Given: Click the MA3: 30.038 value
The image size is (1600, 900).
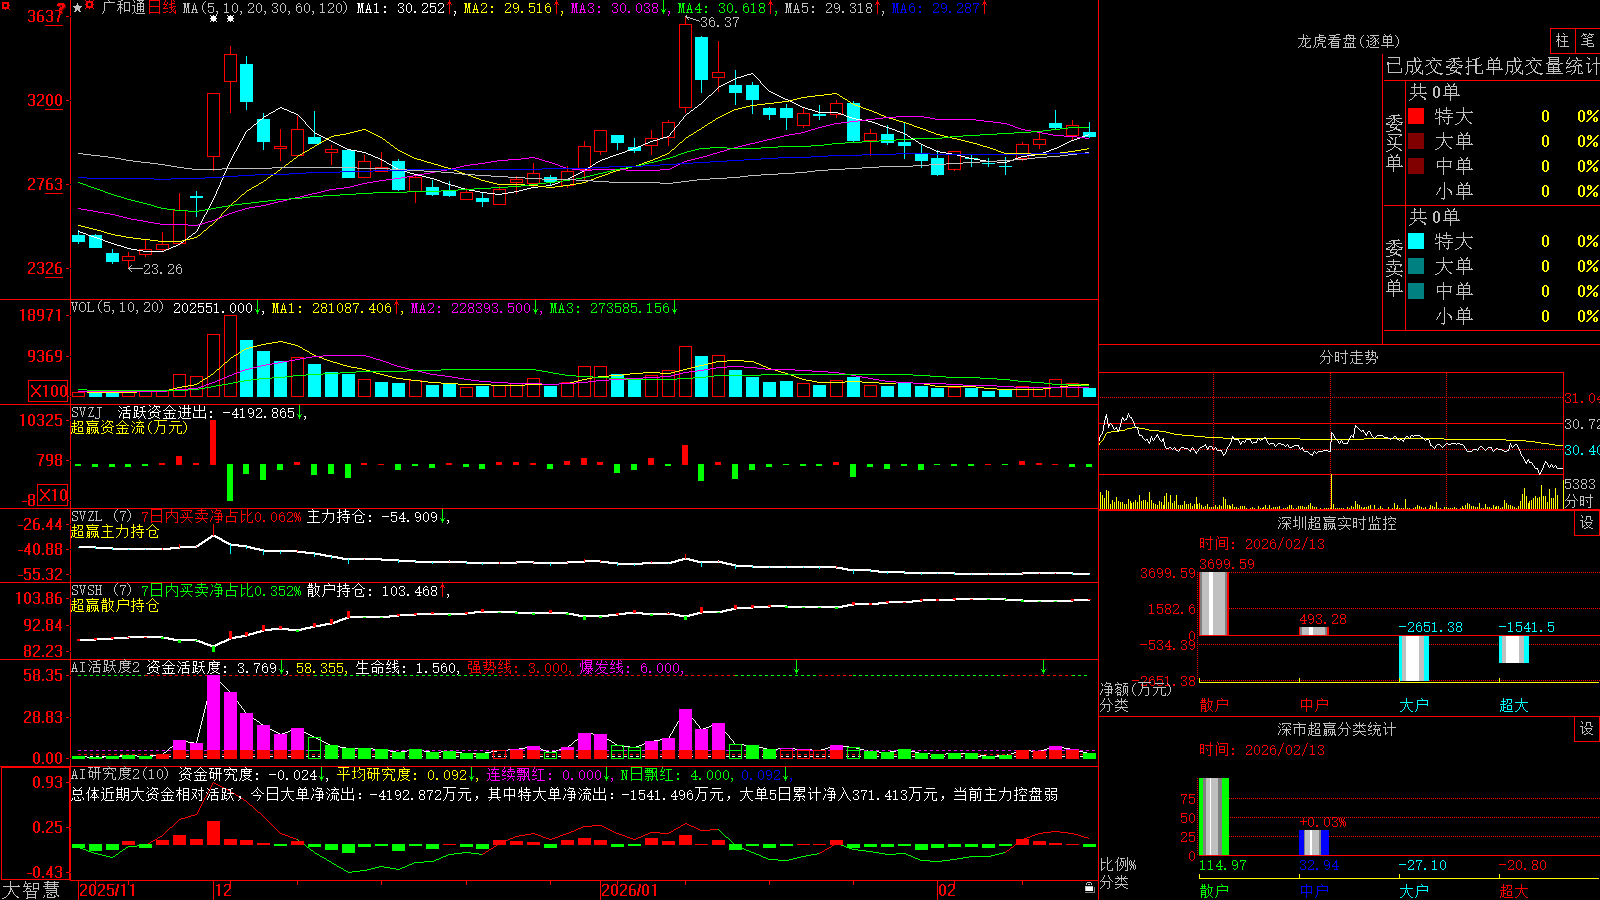Looking at the screenshot, I should (619, 8).
